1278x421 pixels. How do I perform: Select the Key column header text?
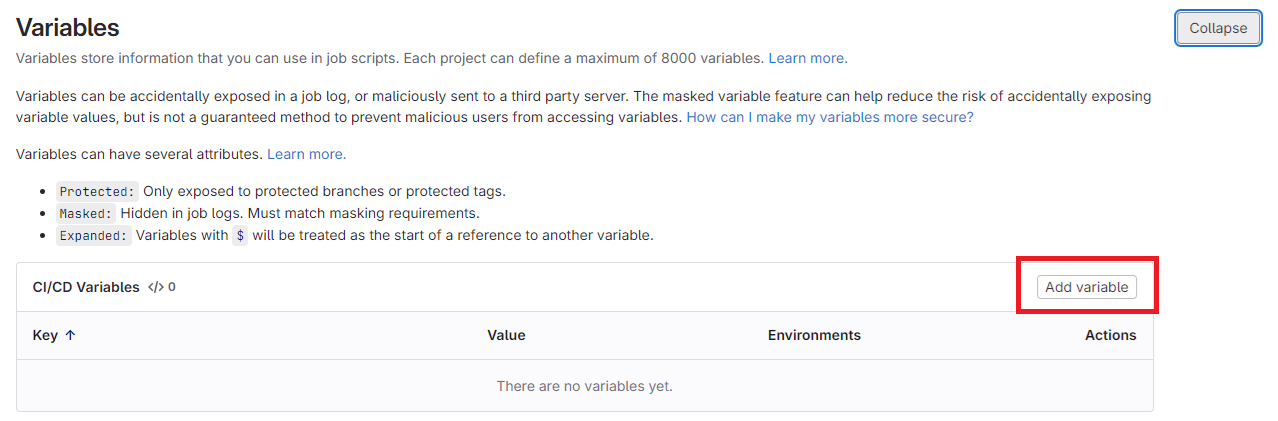[45, 336]
